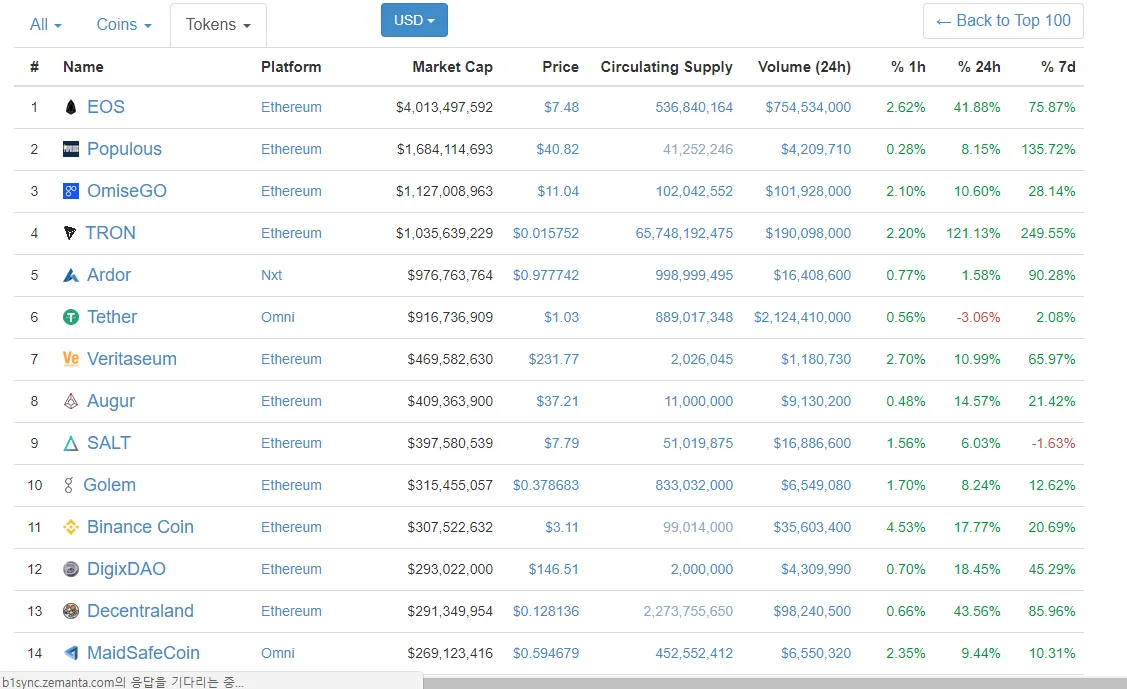The width and height of the screenshot is (1127, 689).
Task: Open the TRON token page
Action: pyautogui.click(x=110, y=233)
